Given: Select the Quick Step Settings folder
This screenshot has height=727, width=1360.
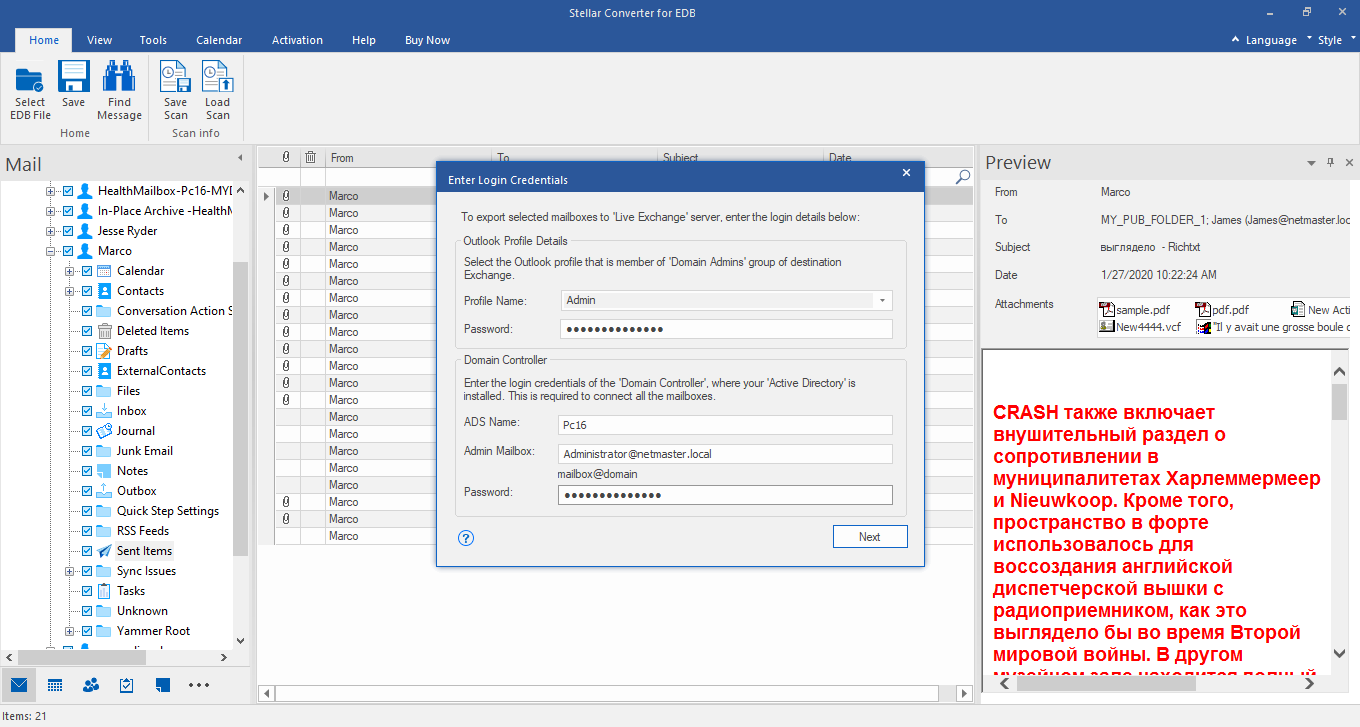Looking at the screenshot, I should 167,511.
